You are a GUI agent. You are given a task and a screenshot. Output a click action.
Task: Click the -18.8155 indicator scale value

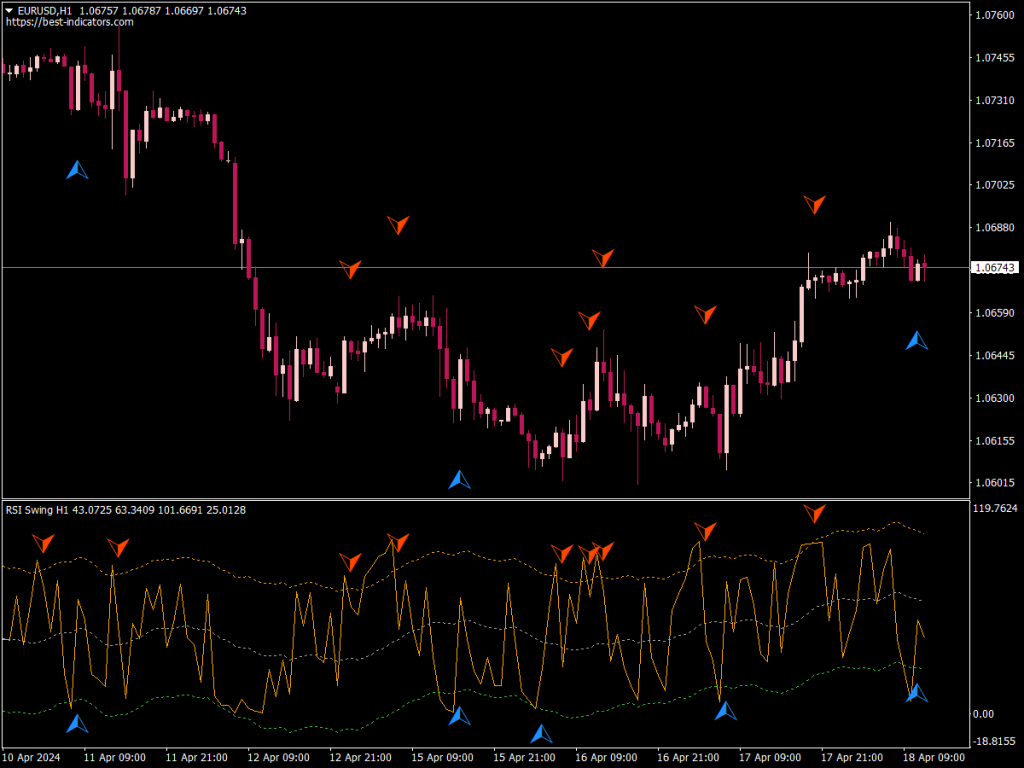point(995,741)
